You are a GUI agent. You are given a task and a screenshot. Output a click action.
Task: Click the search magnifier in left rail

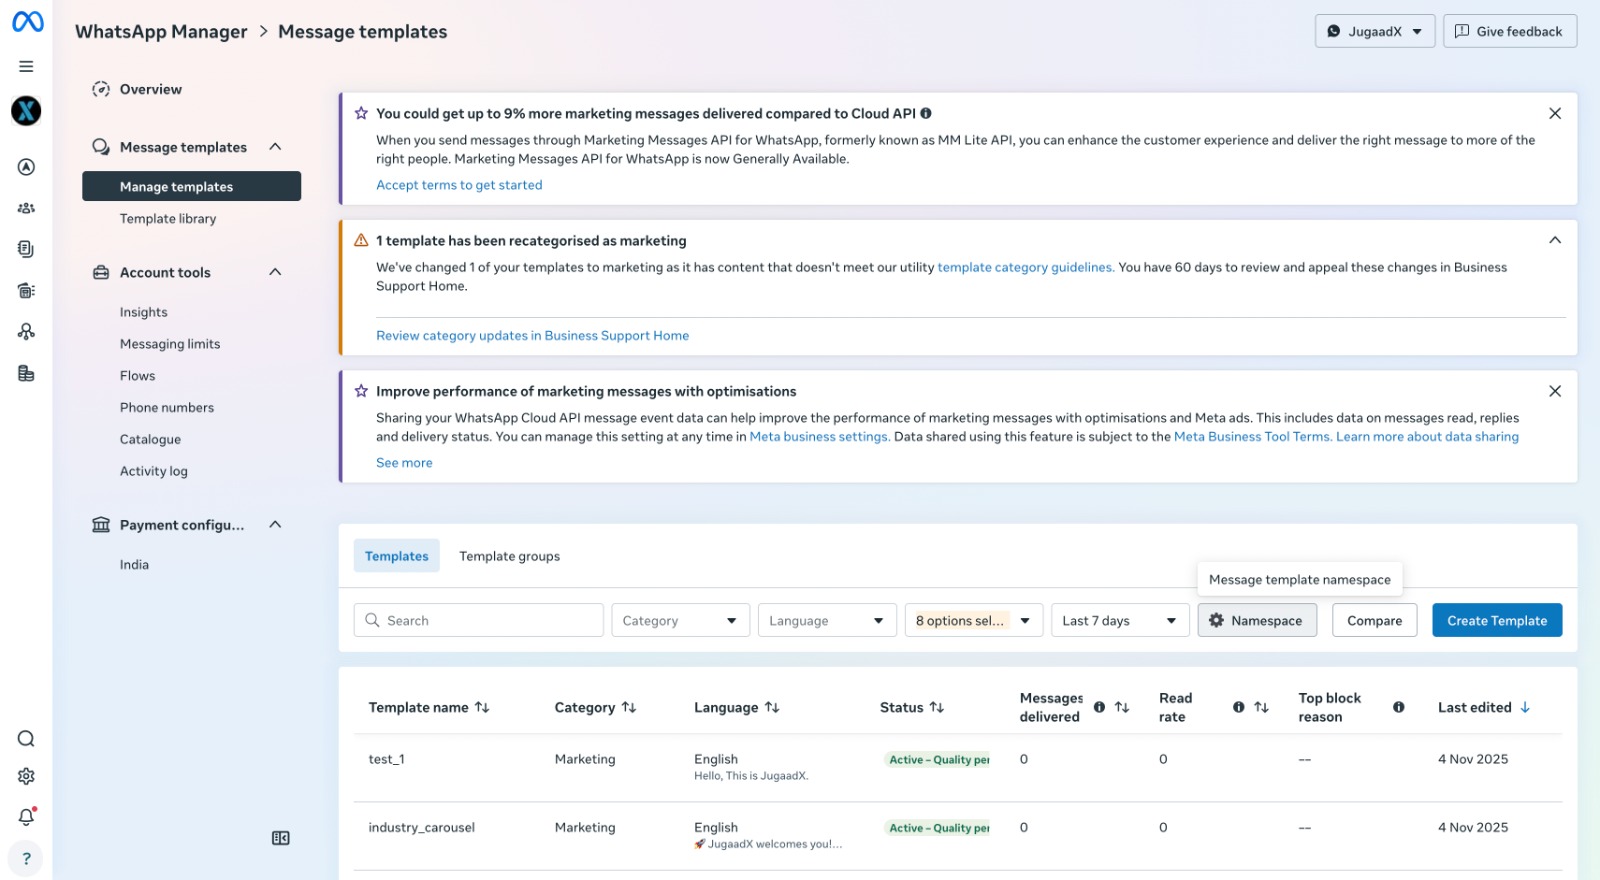[x=26, y=739]
